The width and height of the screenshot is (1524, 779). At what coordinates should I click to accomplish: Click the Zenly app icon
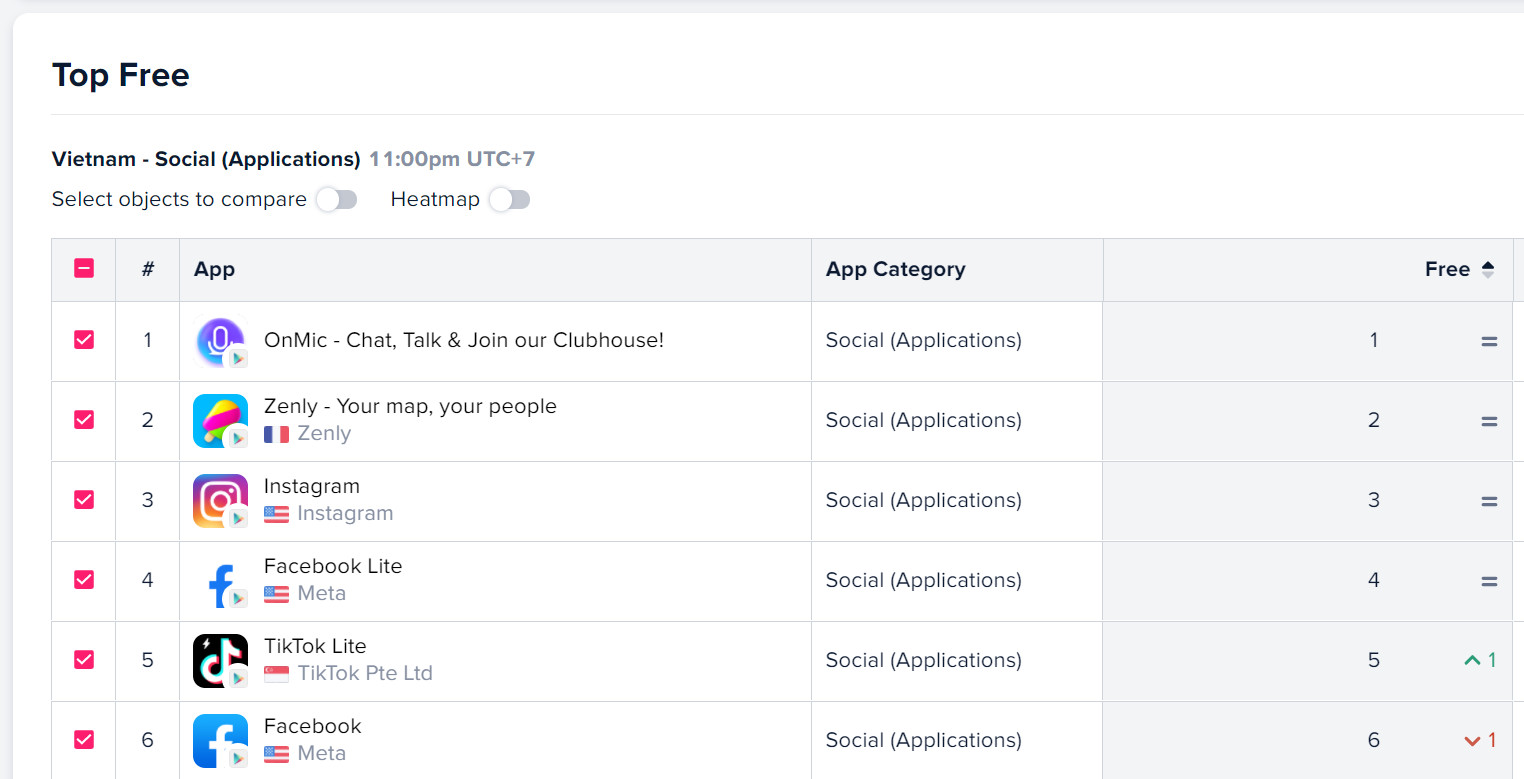pyautogui.click(x=220, y=421)
